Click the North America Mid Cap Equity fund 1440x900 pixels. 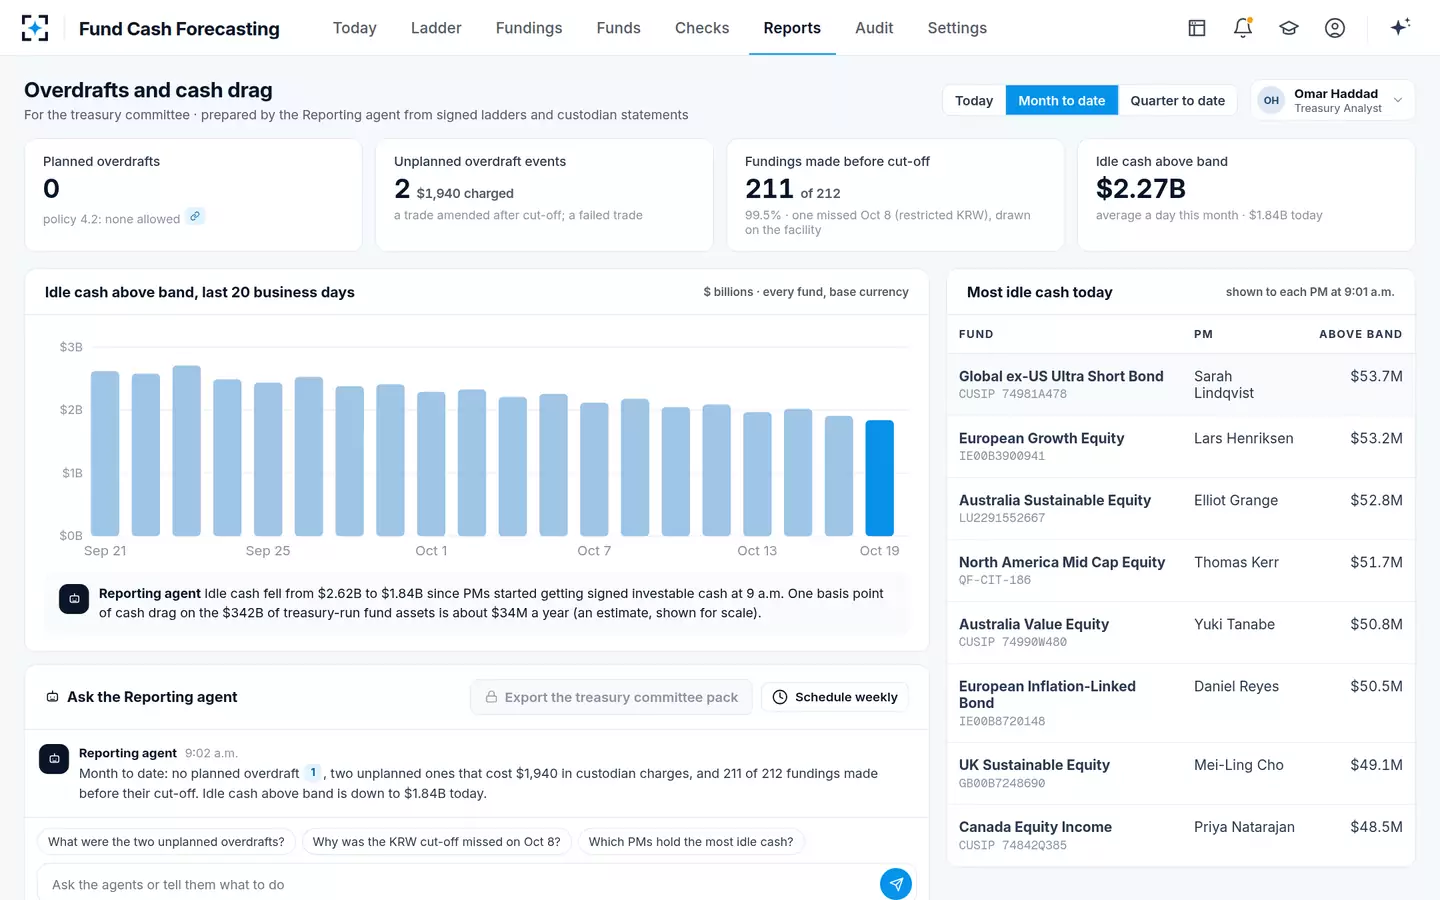coord(1062,562)
